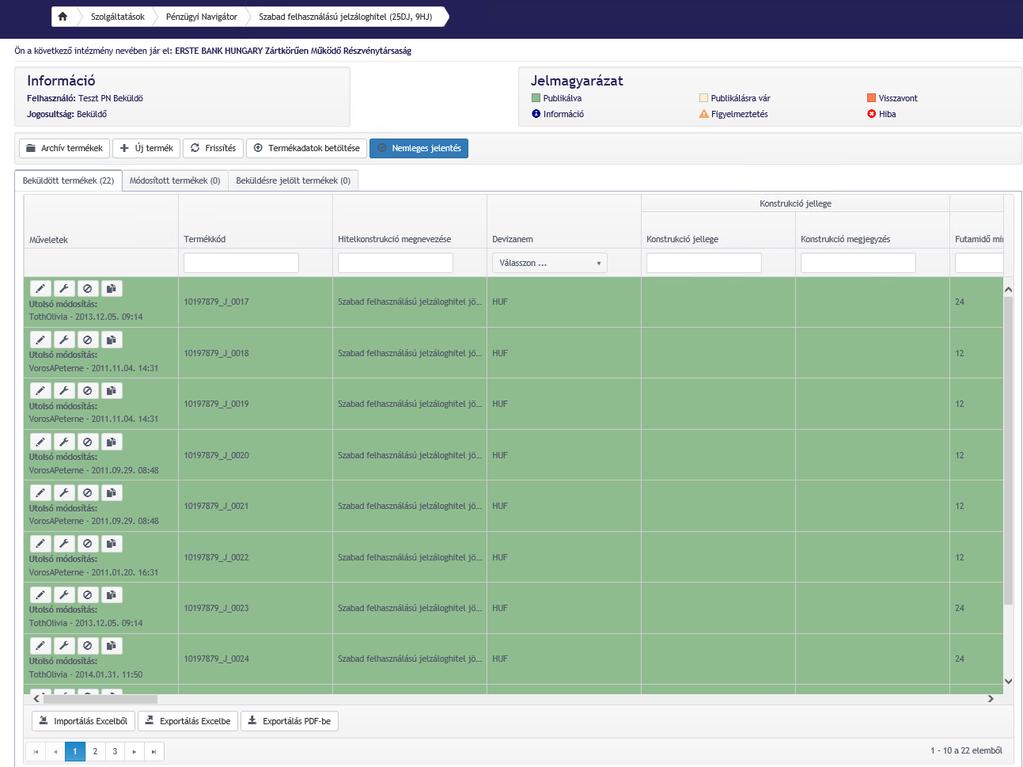Go to page 3 of results
Screen dimensions: 1023x767
click(x=115, y=751)
